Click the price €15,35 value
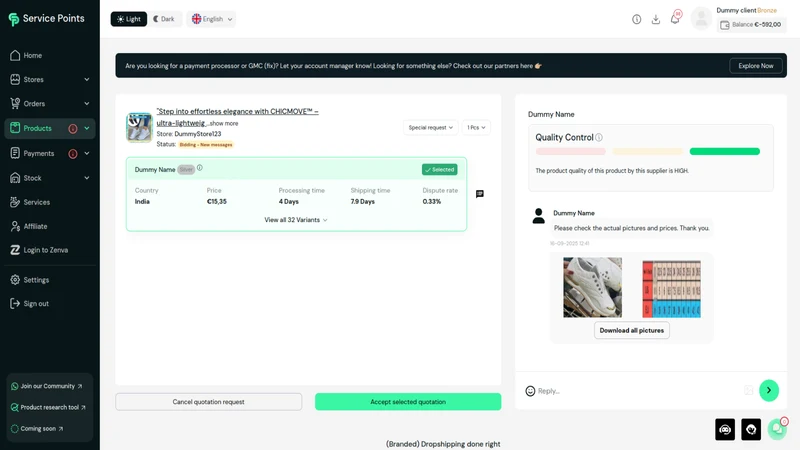The width and height of the screenshot is (800, 450). point(217,202)
